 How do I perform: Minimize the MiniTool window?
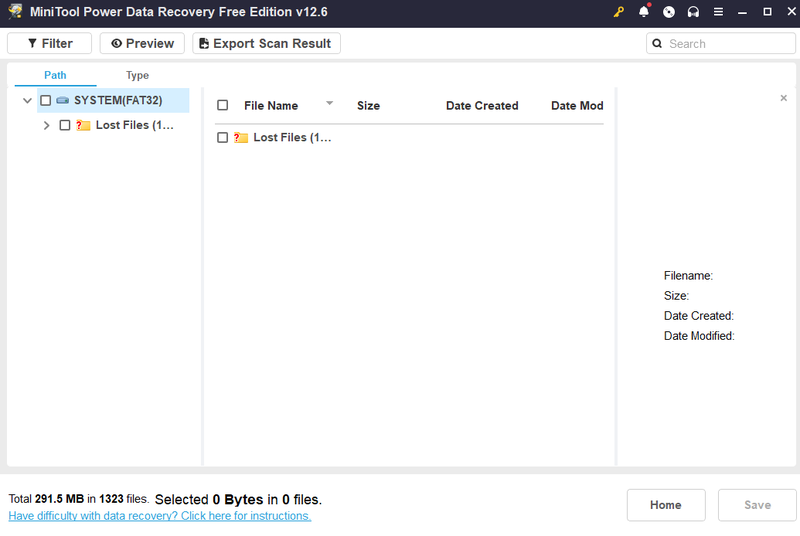click(742, 12)
